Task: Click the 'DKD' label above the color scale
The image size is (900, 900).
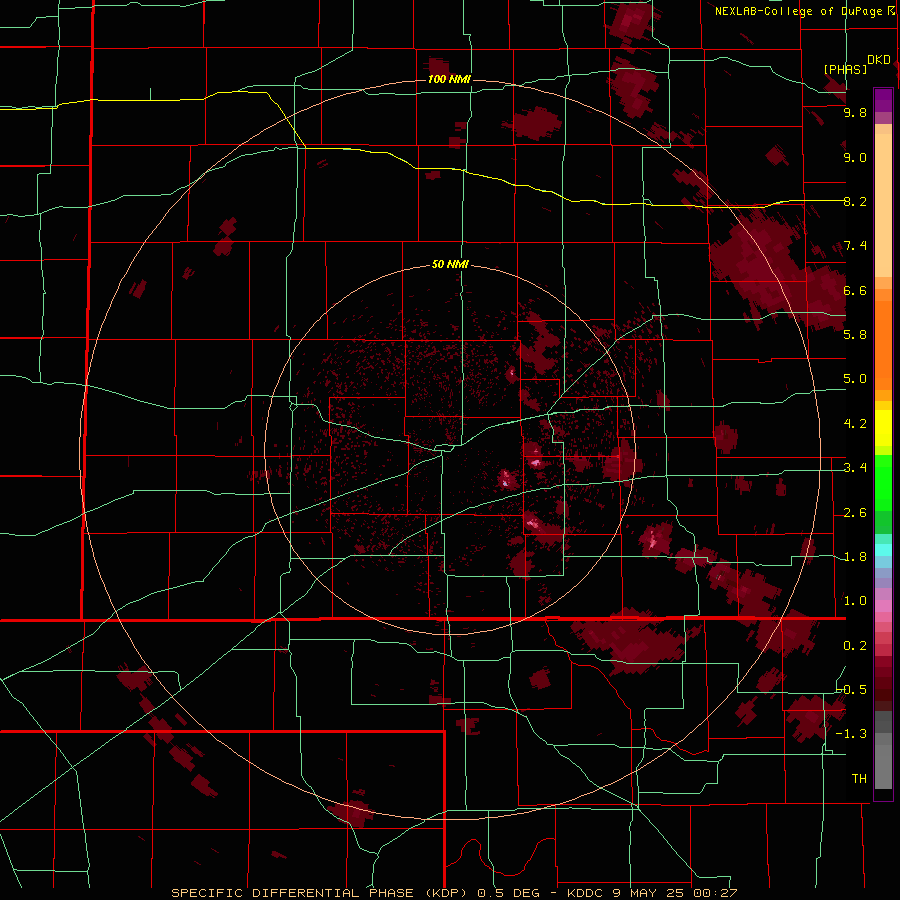Action: [878, 60]
